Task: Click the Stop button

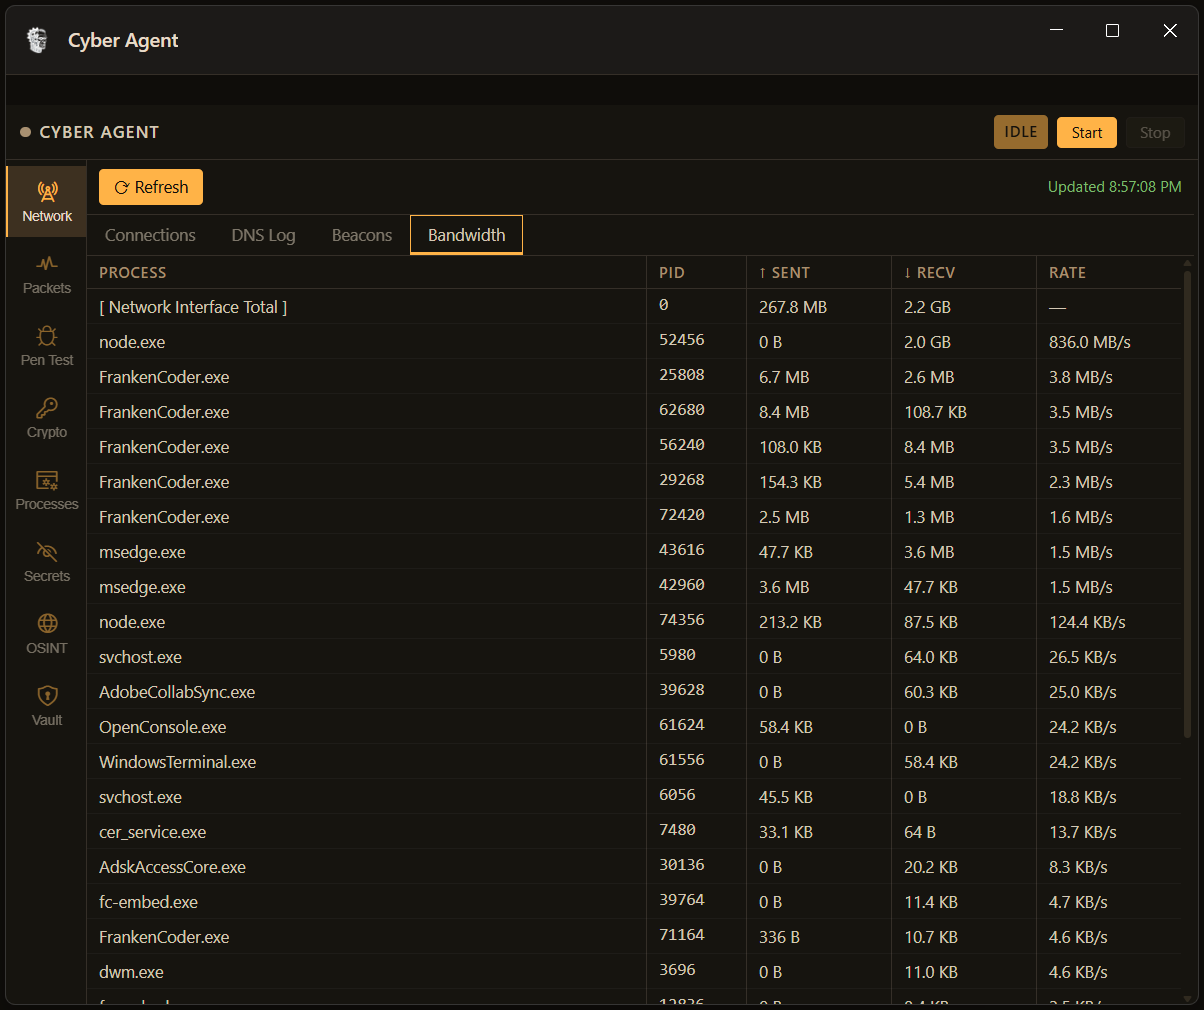Action: coord(1155,132)
